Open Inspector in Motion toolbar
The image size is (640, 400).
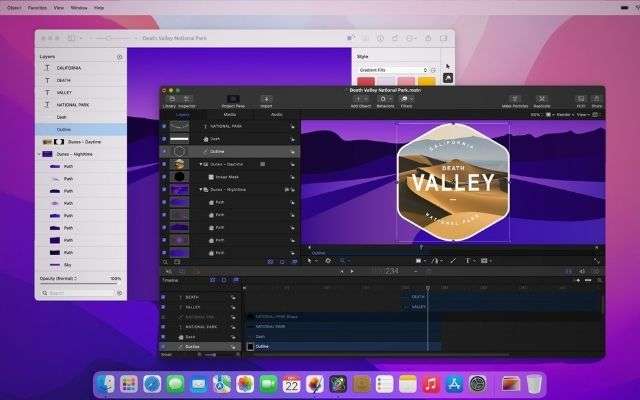(187, 99)
